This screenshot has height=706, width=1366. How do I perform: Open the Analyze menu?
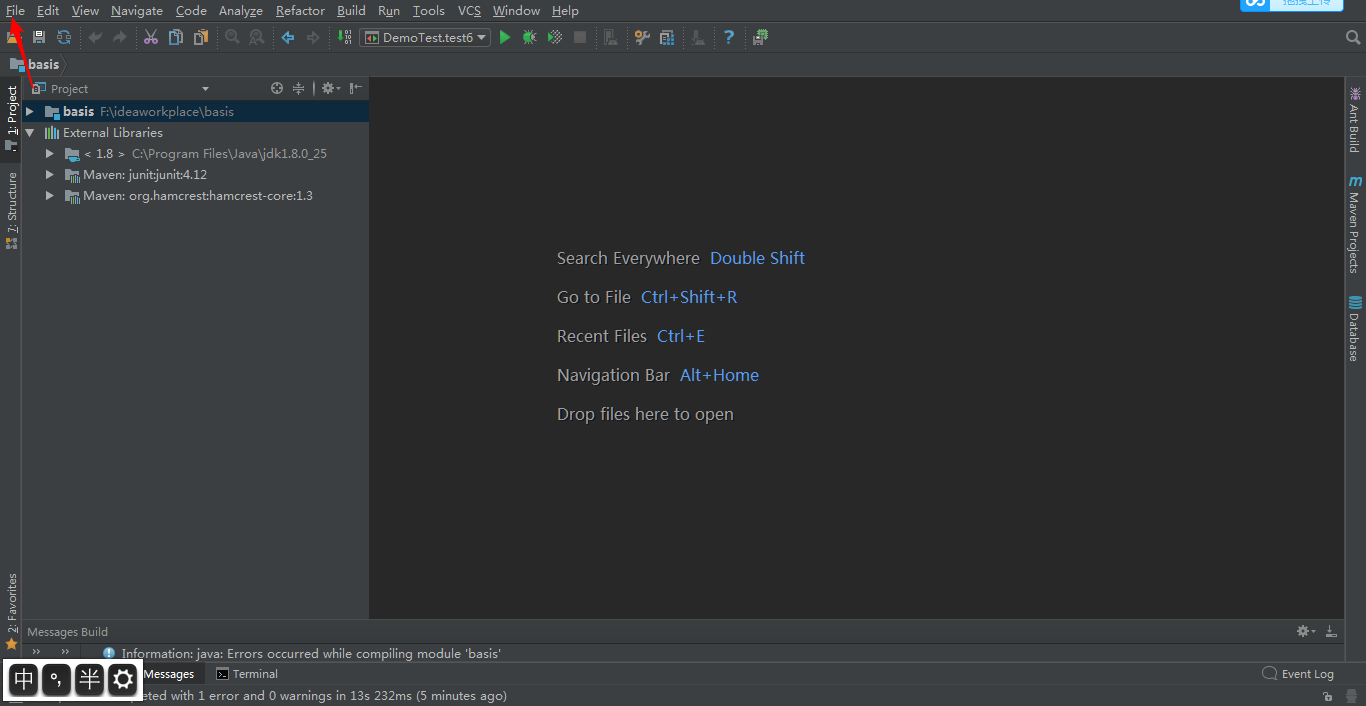click(x=240, y=10)
